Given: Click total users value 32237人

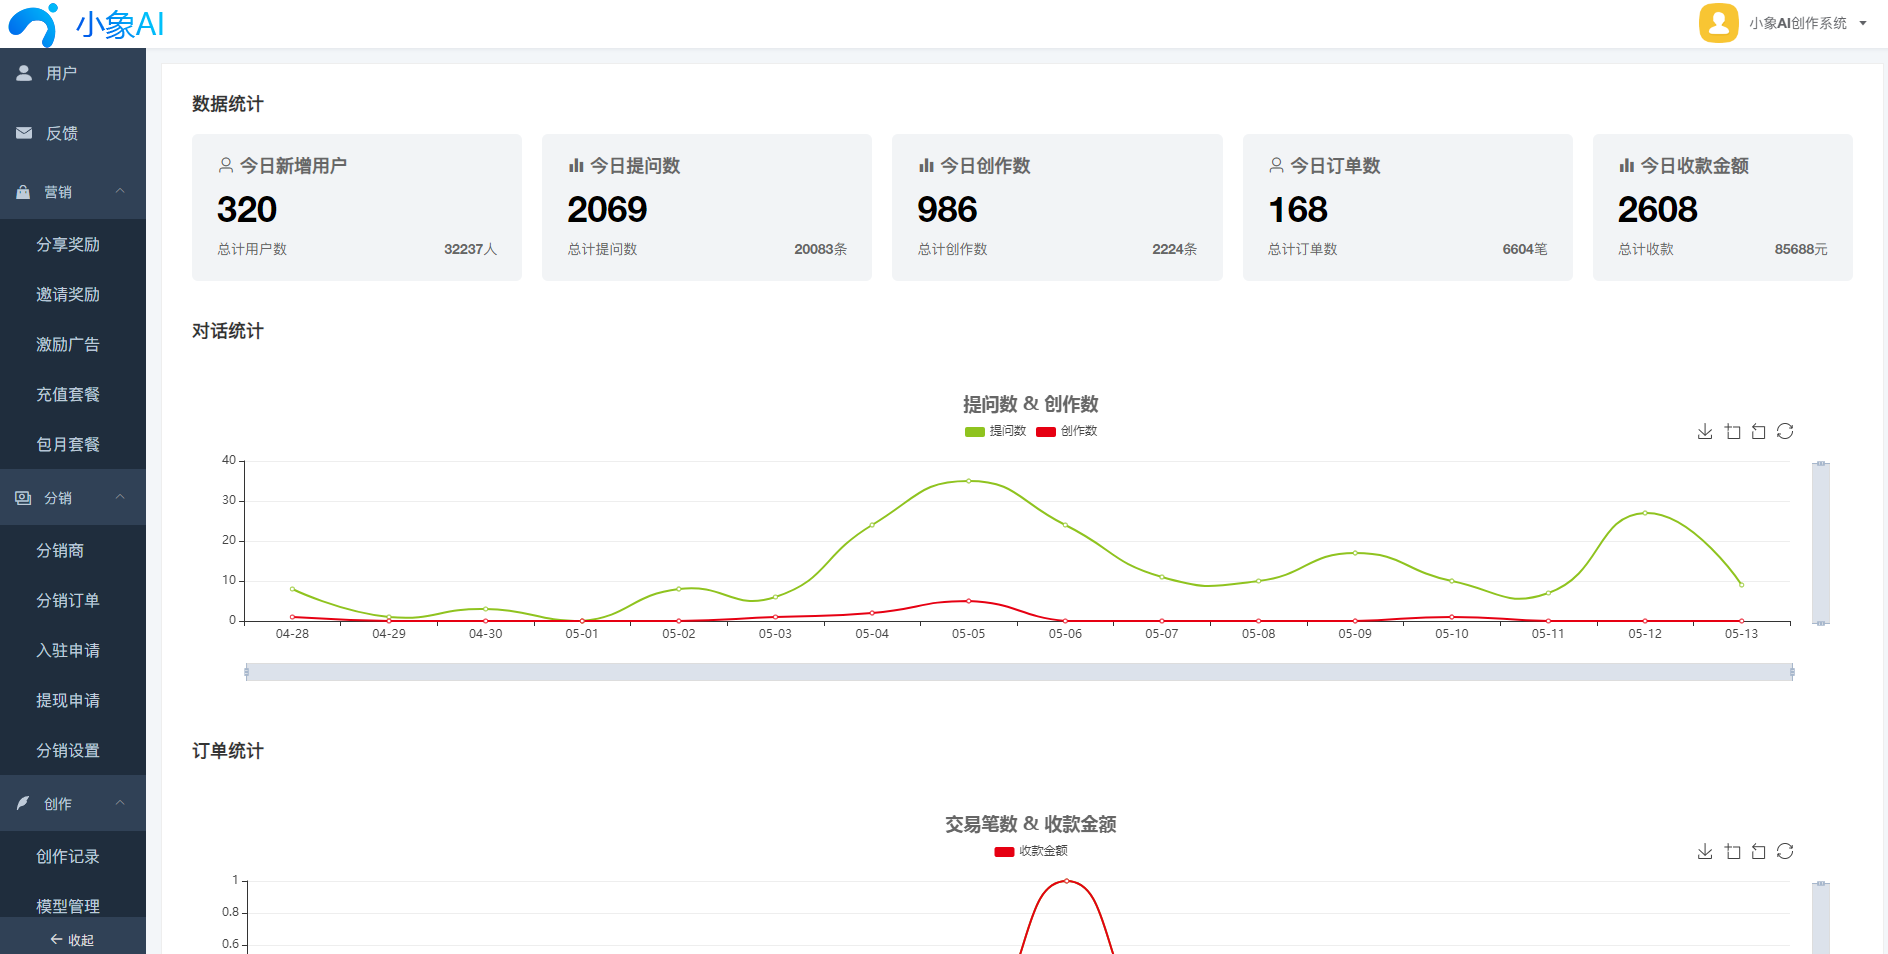Looking at the screenshot, I should click(x=470, y=249).
